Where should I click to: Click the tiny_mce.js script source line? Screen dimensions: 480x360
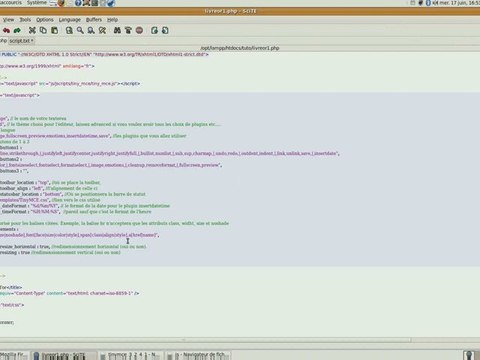70,83
